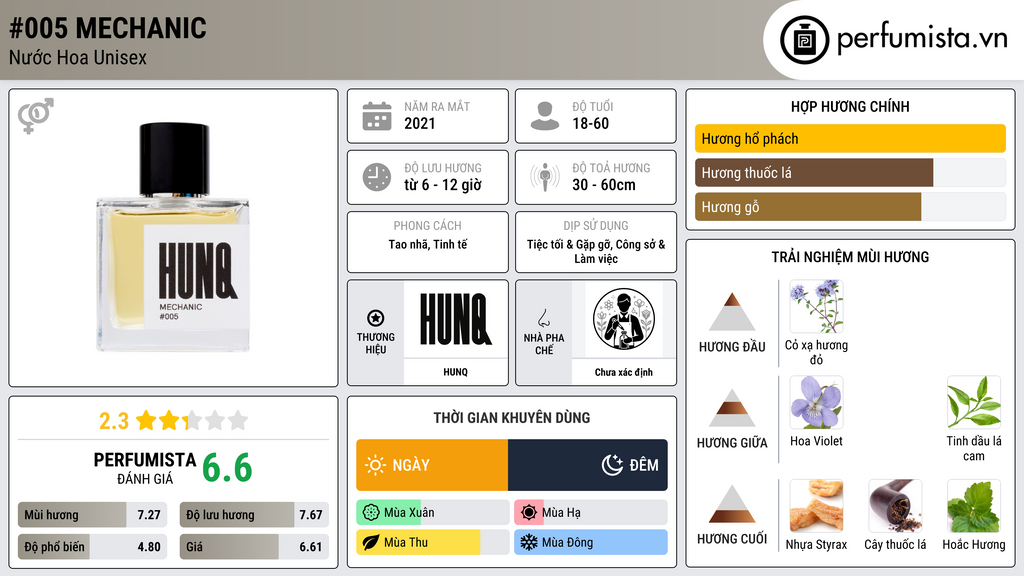Click the Cây thuốc lá note image
Screen dimensions: 1024x576
point(895,506)
